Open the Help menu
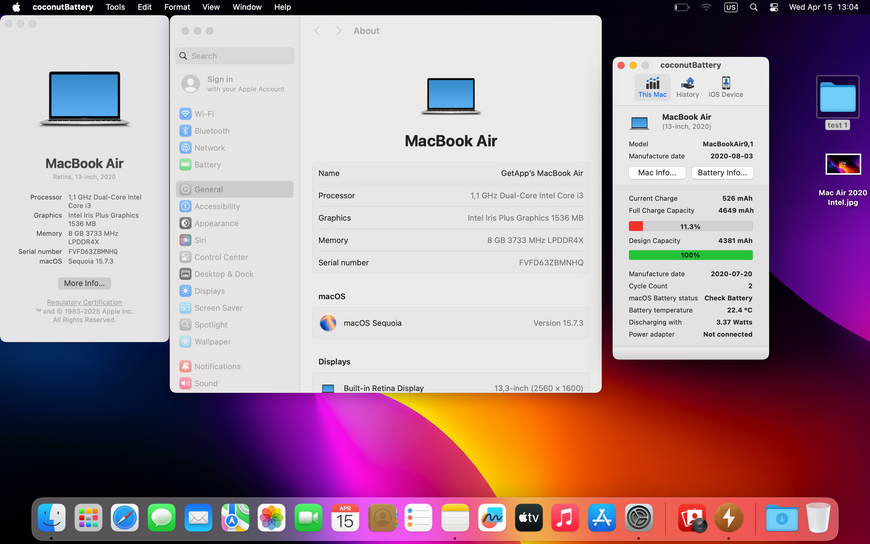 (x=282, y=7)
